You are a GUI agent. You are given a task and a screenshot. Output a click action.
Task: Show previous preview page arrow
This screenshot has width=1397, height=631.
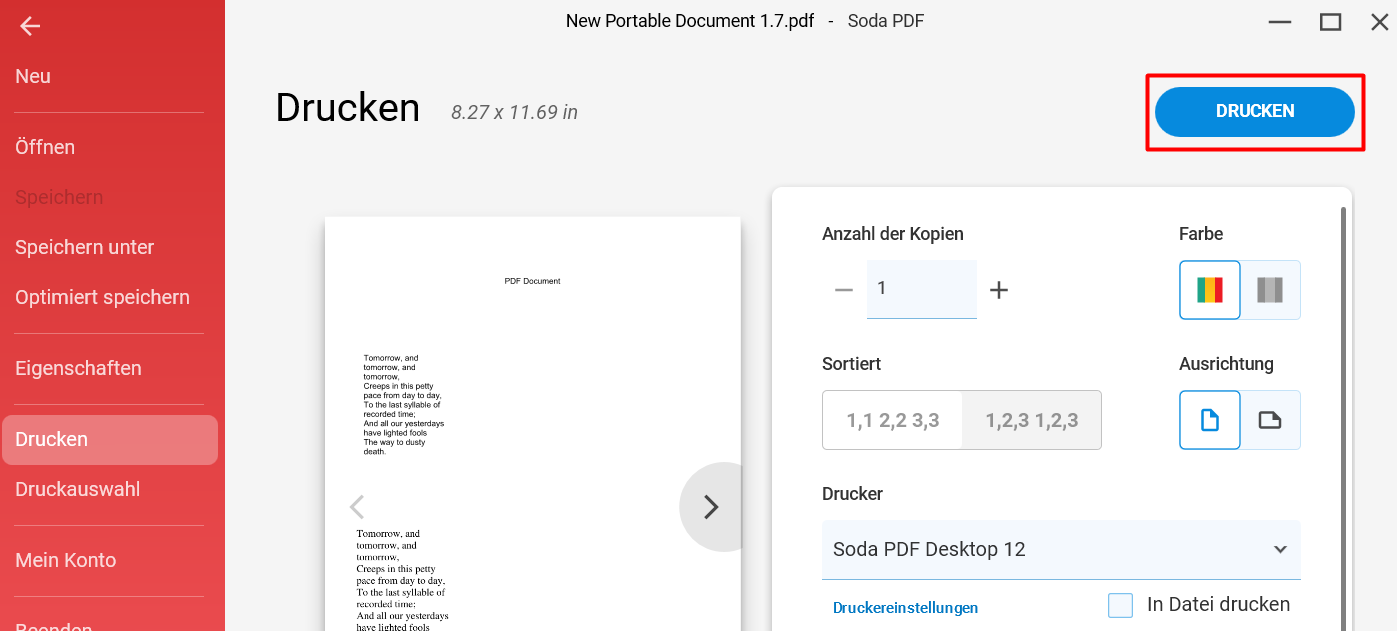click(x=356, y=507)
